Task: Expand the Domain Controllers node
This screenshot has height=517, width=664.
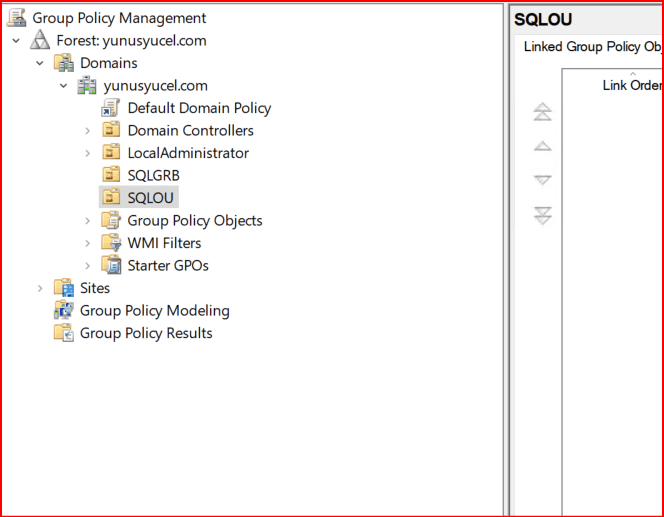Action: 88,131
